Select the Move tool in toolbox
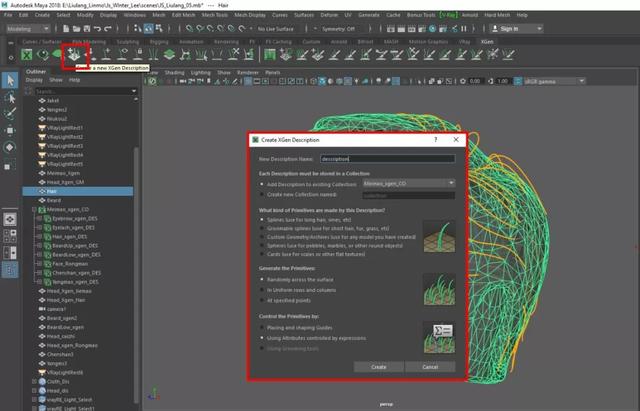Image resolution: width=640 pixels, height=411 pixels. (10, 131)
